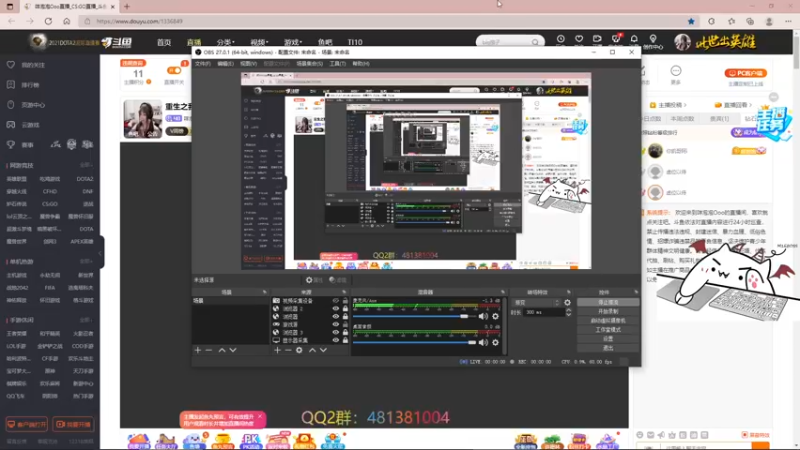Toggle visibility eye for 游戏源 source
Viewport: 800px width, 450px height.
[x=335, y=324]
